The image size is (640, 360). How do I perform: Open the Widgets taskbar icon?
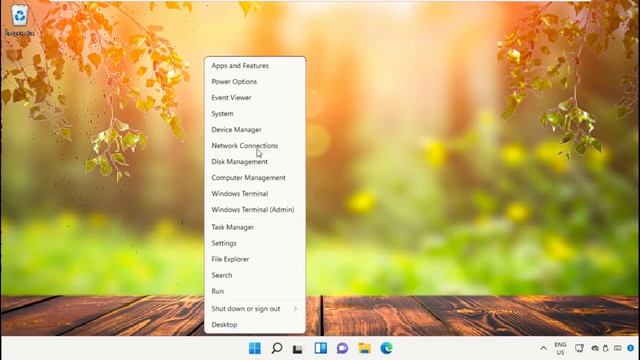[320, 348]
